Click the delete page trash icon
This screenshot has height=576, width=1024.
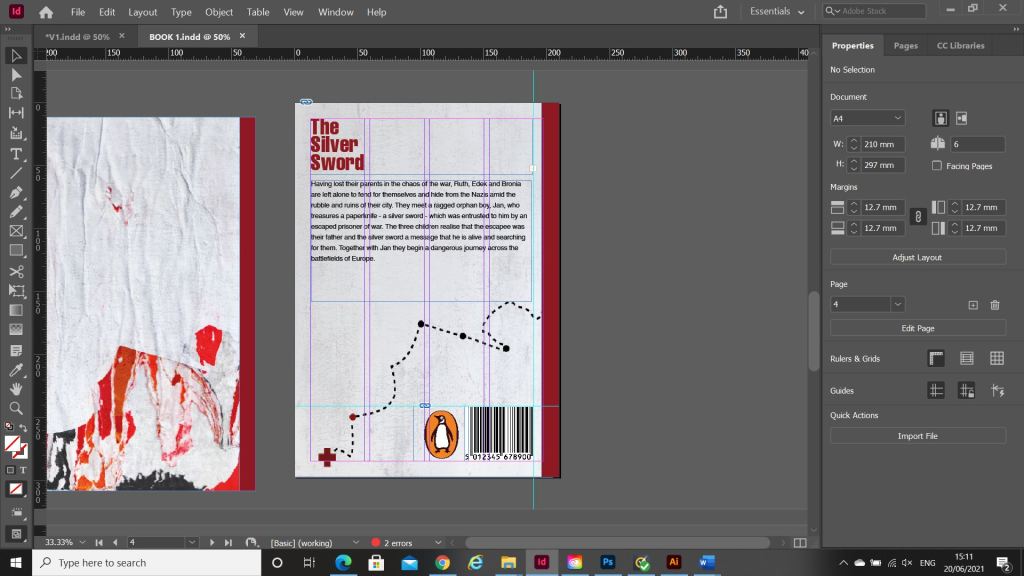coord(994,305)
